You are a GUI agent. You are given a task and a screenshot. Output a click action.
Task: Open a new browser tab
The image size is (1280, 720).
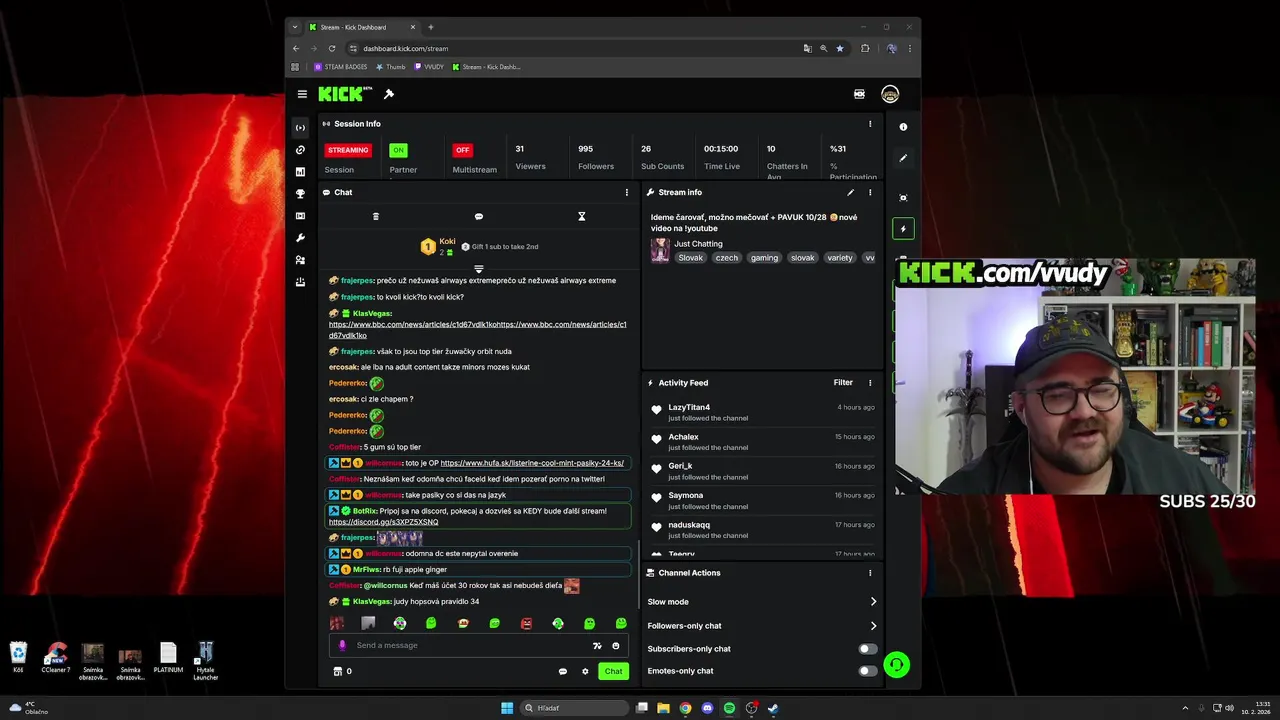431,27
